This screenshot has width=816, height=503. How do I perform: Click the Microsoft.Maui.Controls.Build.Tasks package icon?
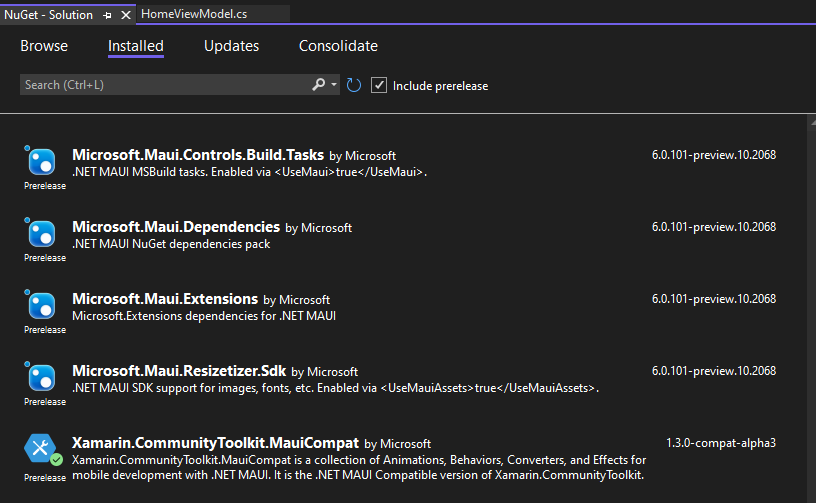coord(41,161)
